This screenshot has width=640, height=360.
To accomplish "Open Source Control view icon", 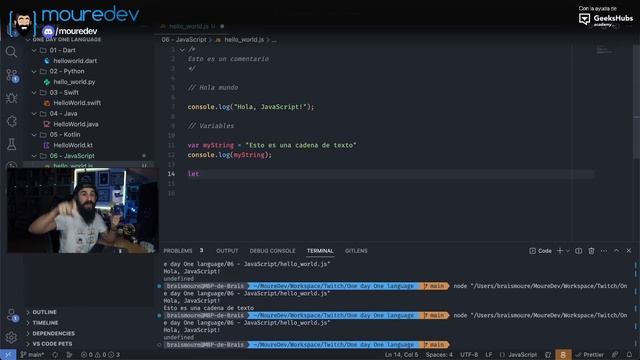I will coord(12,75).
